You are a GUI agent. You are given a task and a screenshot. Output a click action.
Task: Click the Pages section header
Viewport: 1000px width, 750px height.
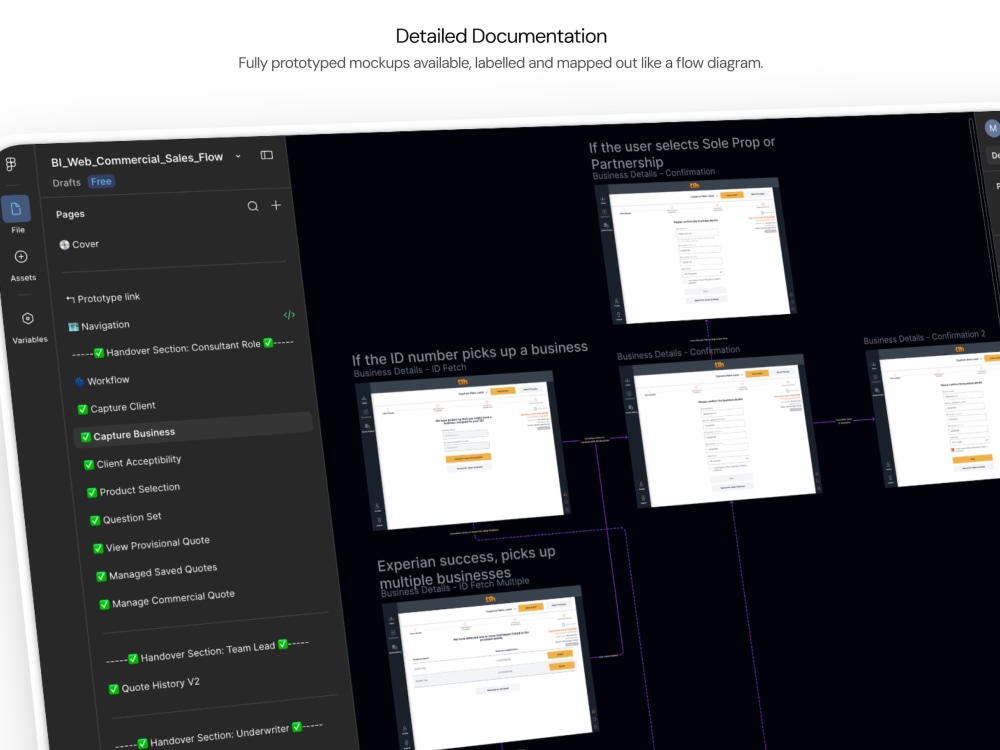[x=70, y=214]
